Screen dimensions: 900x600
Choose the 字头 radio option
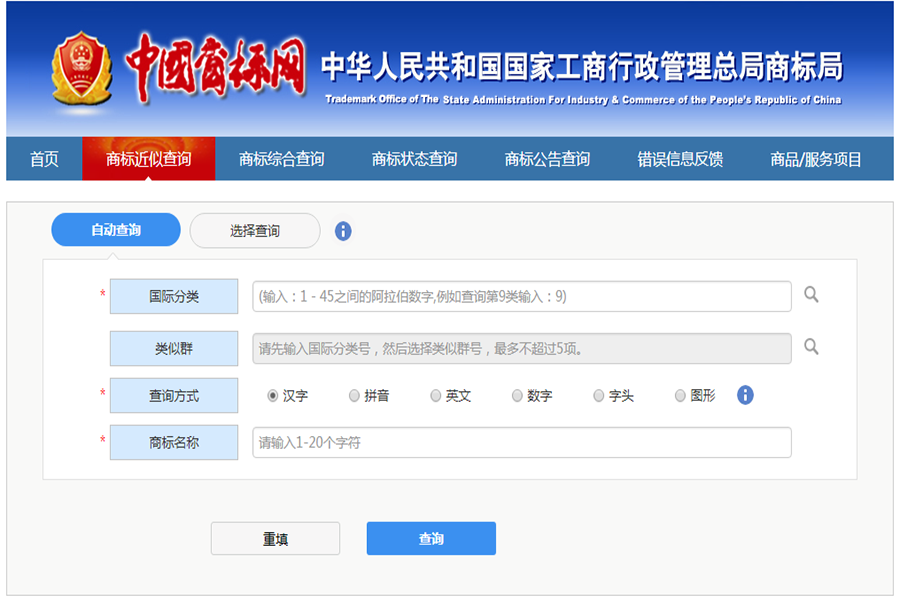coord(599,396)
